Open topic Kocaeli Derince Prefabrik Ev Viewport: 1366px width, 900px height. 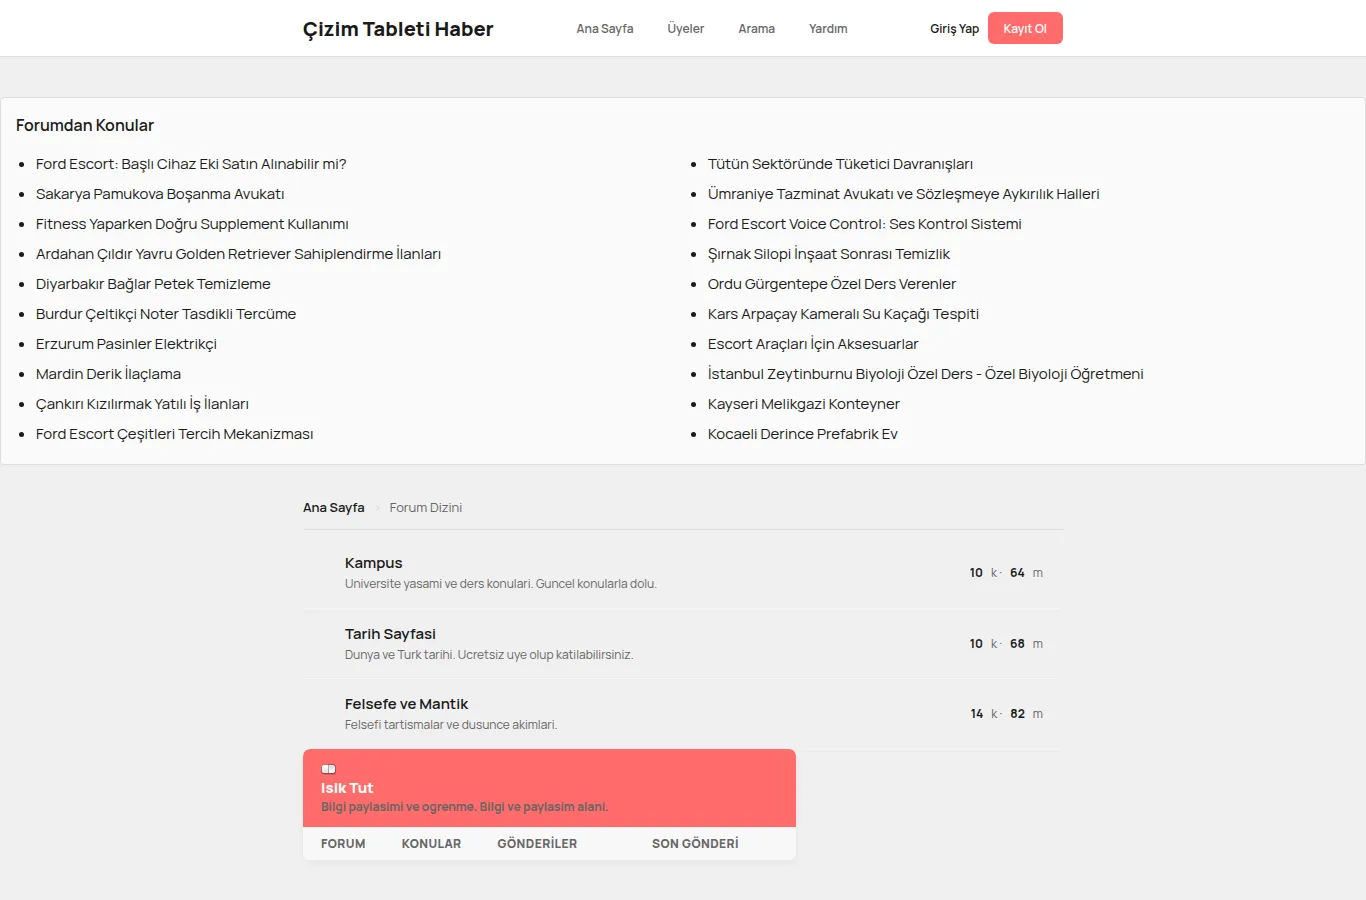[803, 434]
